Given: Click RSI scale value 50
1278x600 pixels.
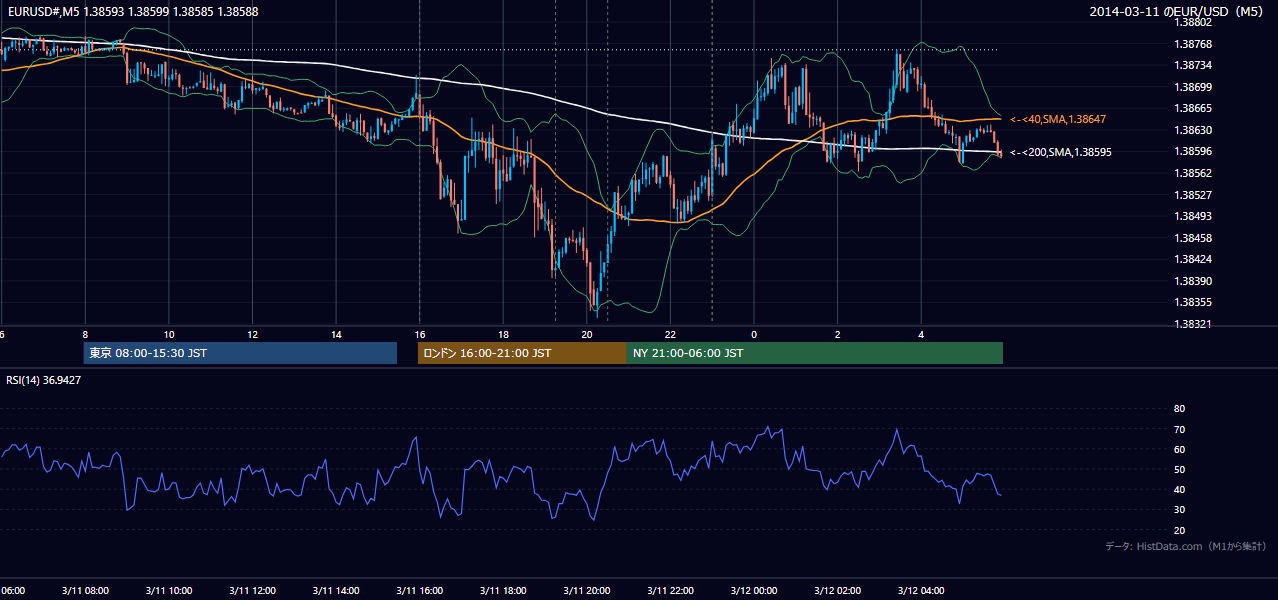Looking at the screenshot, I should pyautogui.click(x=1180, y=470).
